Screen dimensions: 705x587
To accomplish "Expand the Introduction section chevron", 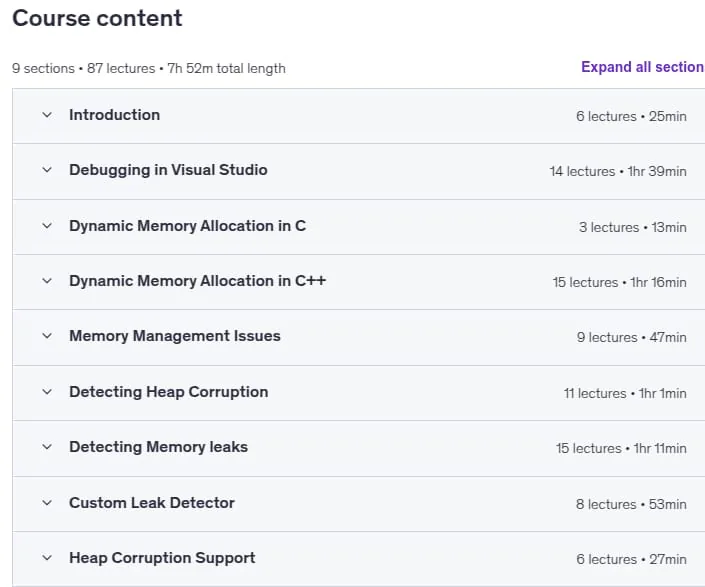I will [x=47, y=115].
